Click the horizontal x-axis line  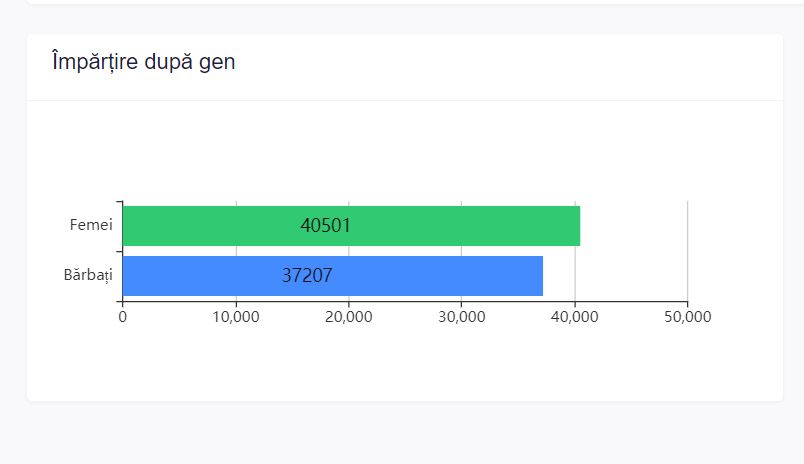click(400, 301)
